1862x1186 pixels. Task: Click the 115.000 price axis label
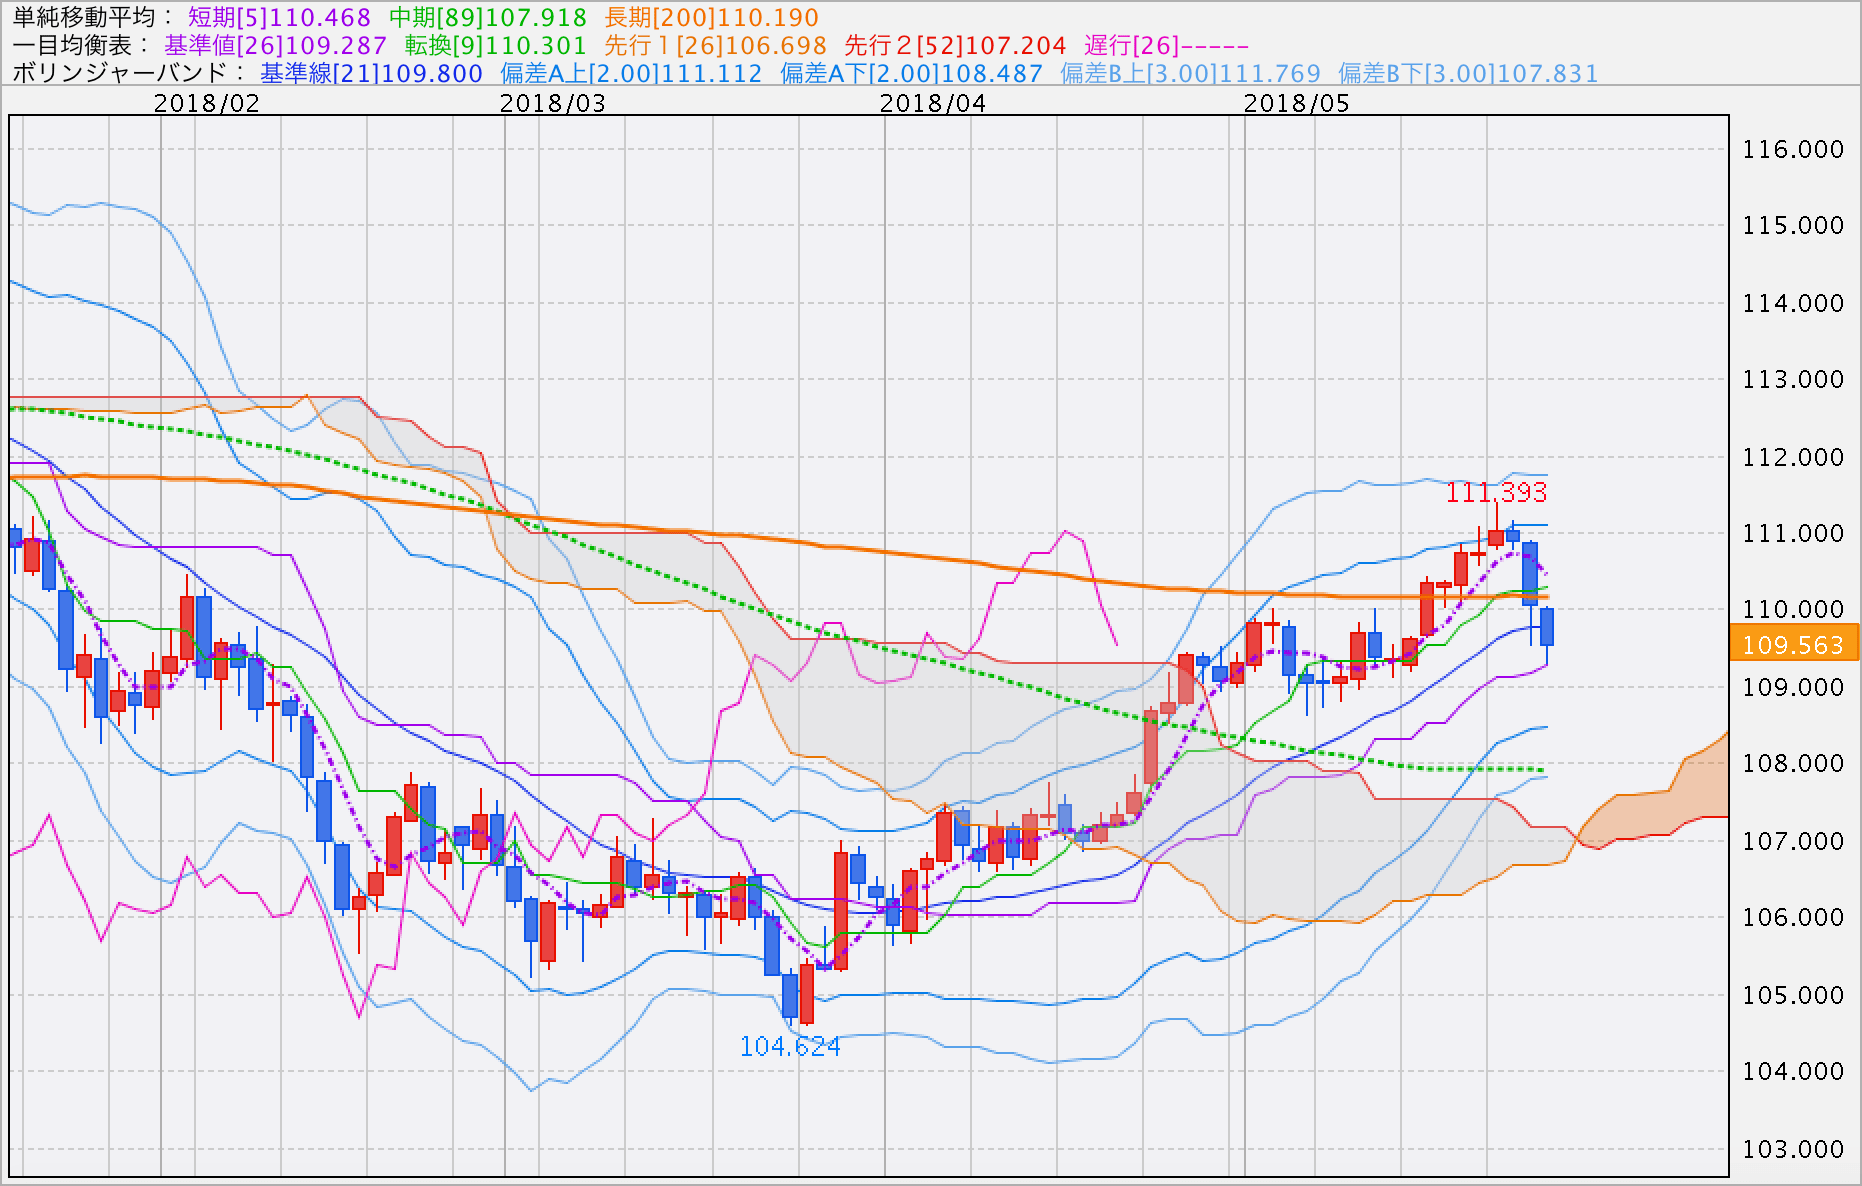[1793, 225]
